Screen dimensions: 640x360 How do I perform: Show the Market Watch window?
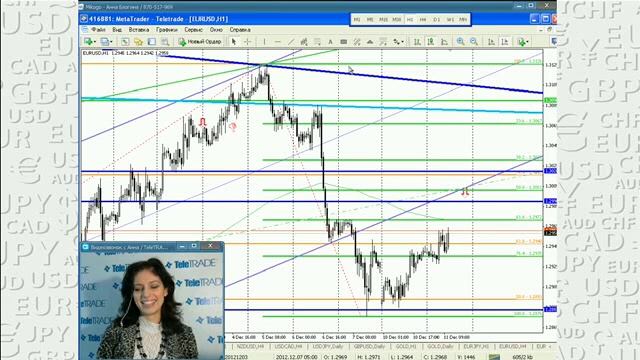point(125,42)
